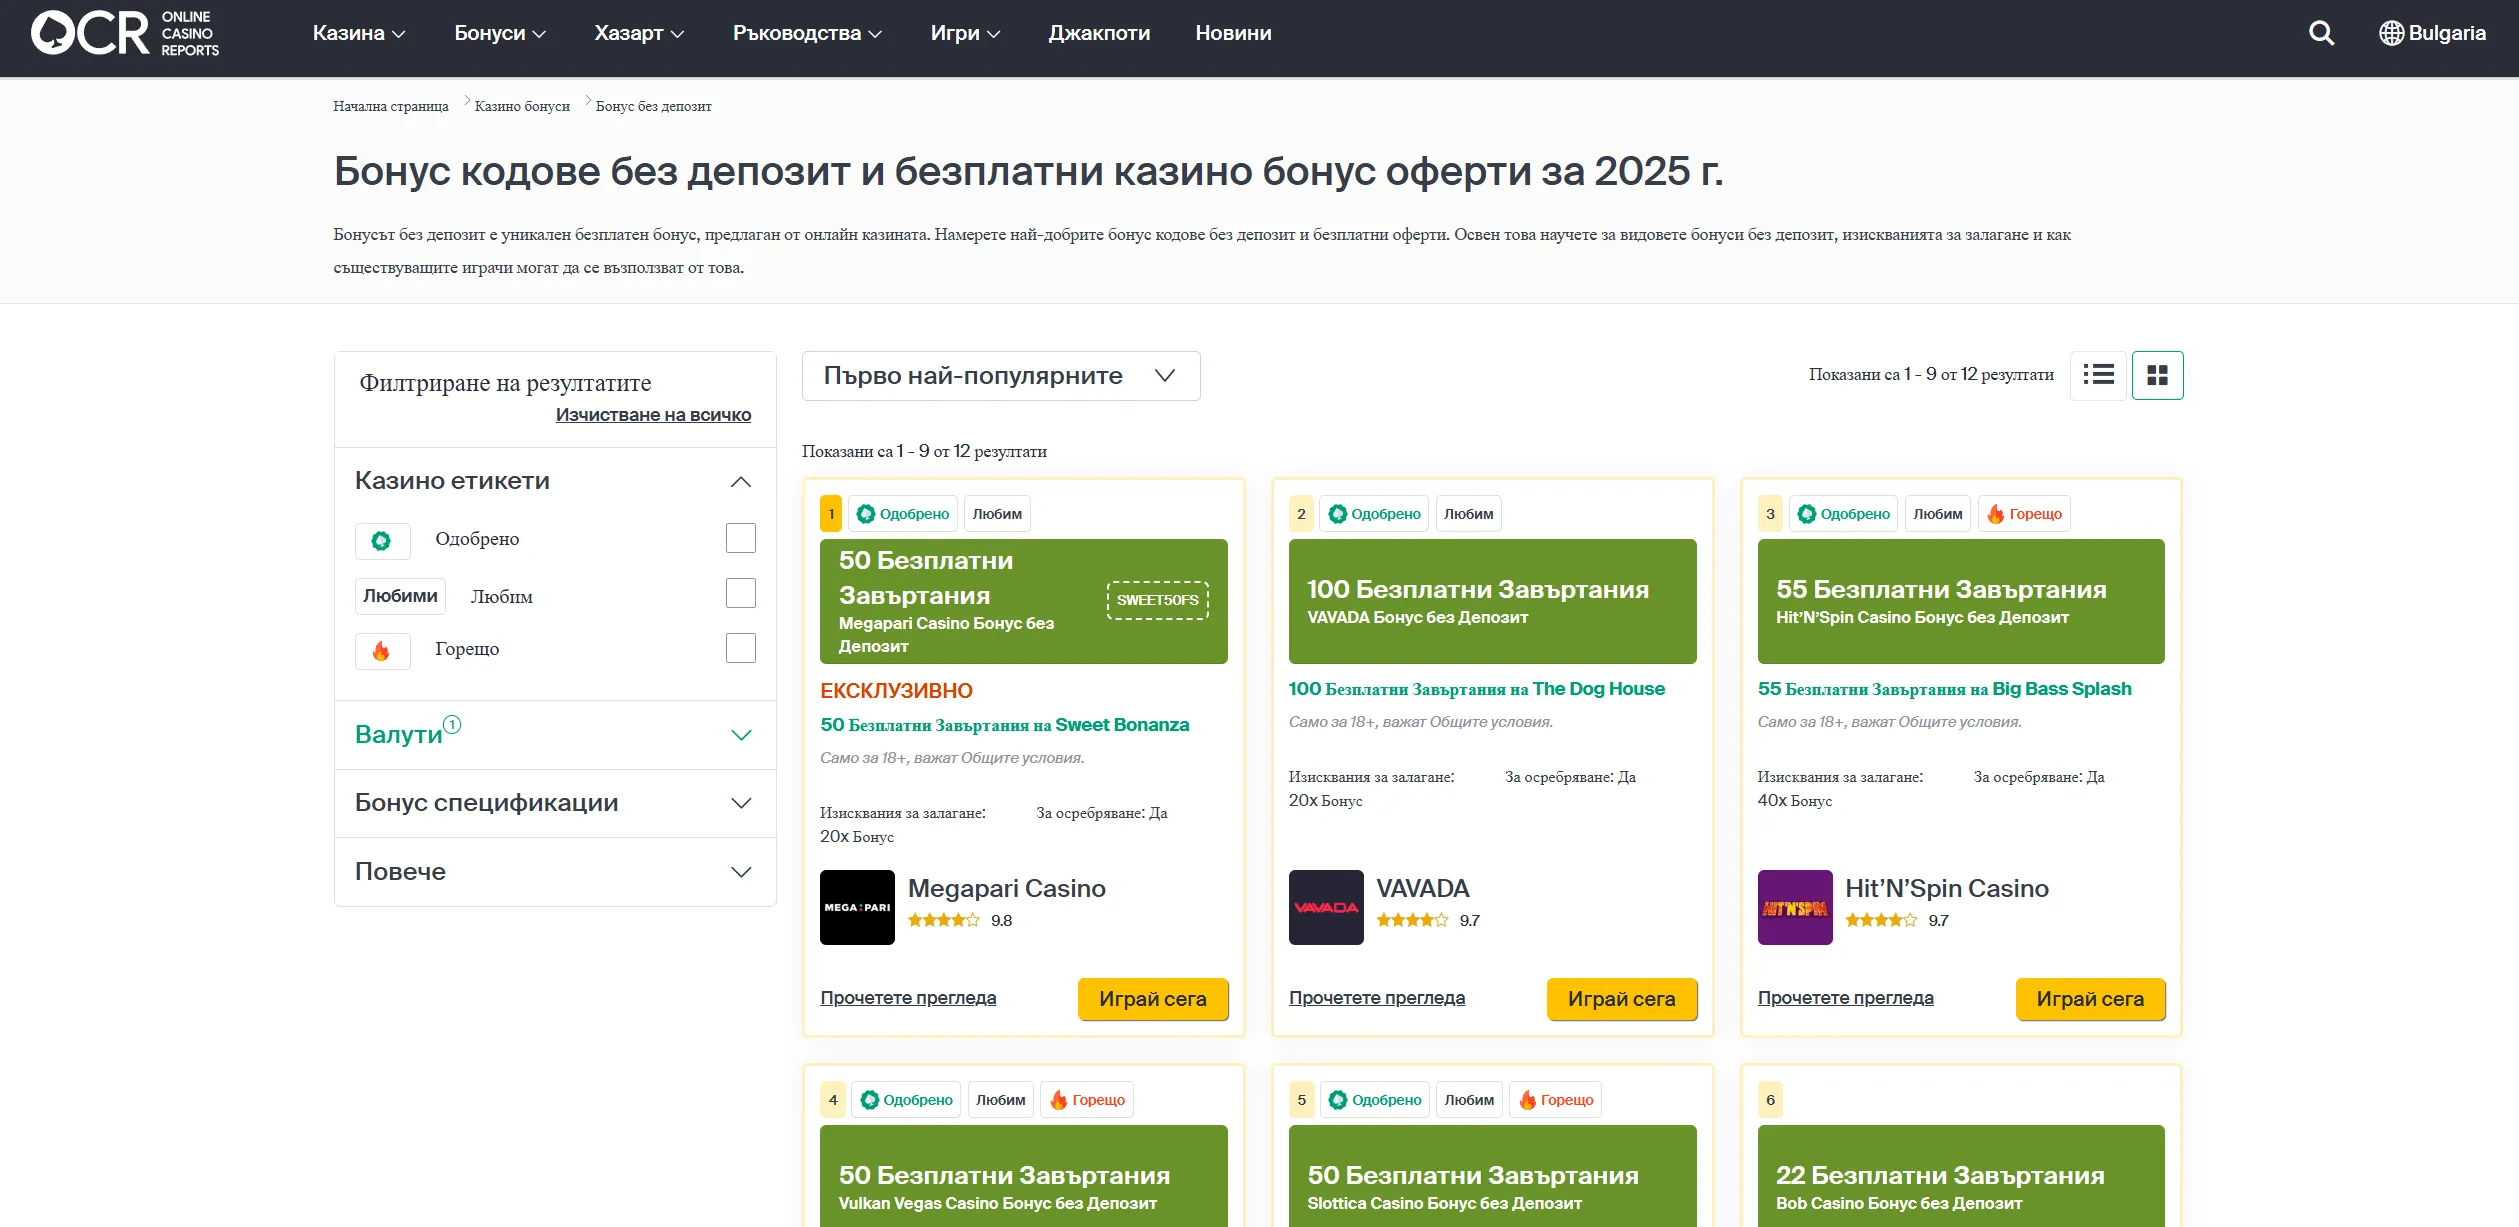The height and width of the screenshot is (1227, 2519).
Task: Open the Ръководства menu
Action: point(807,33)
